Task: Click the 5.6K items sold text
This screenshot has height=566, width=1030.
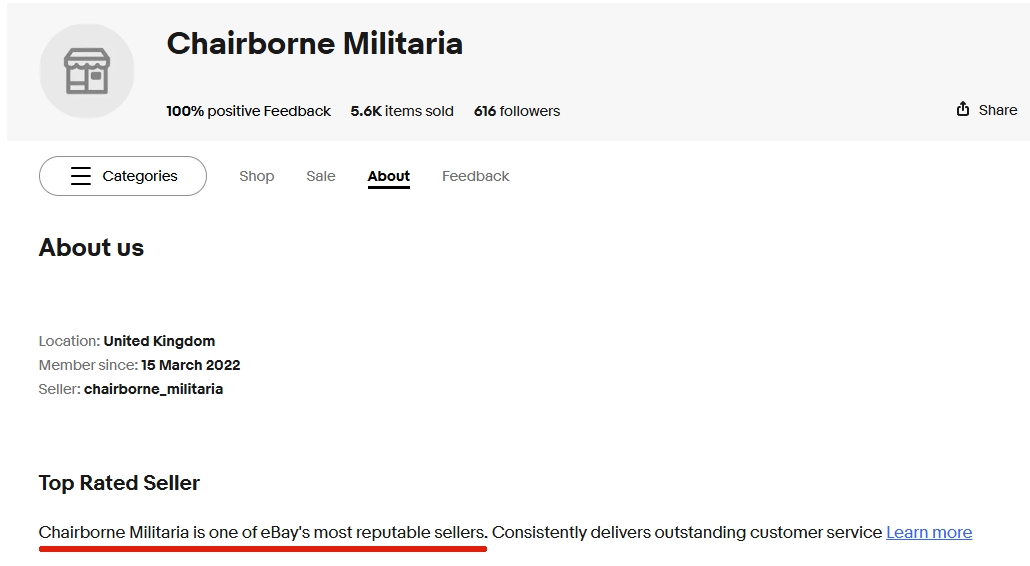Action: click(x=402, y=111)
